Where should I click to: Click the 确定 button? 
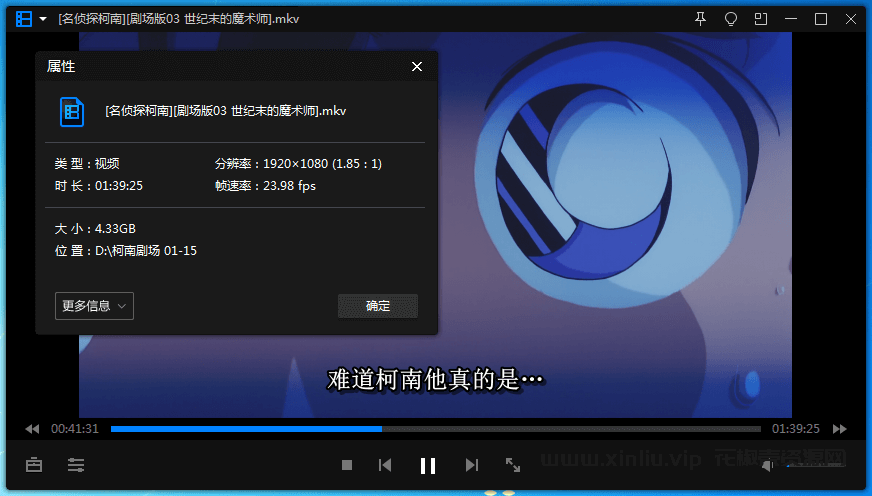coord(378,306)
